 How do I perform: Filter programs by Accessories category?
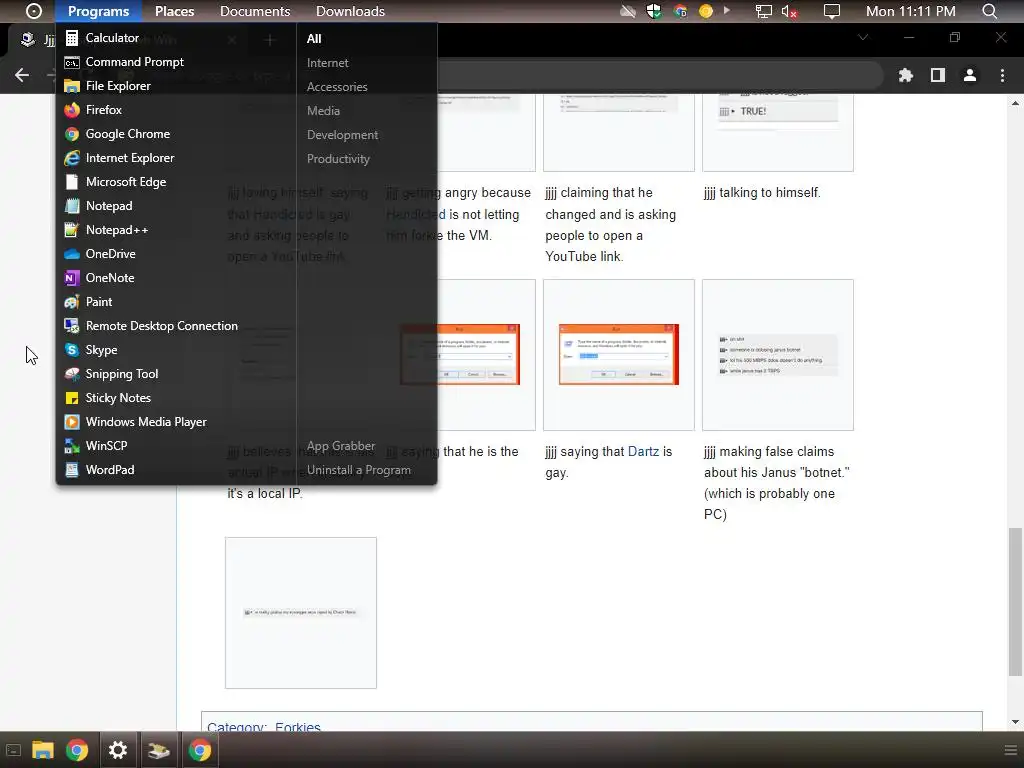pyautogui.click(x=337, y=87)
